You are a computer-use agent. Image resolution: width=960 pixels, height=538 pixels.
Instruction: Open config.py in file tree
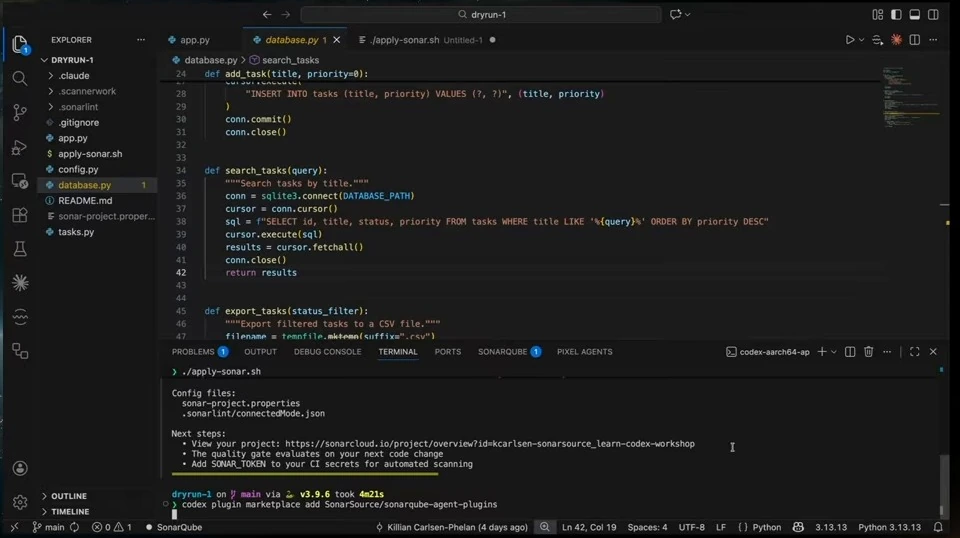point(78,170)
